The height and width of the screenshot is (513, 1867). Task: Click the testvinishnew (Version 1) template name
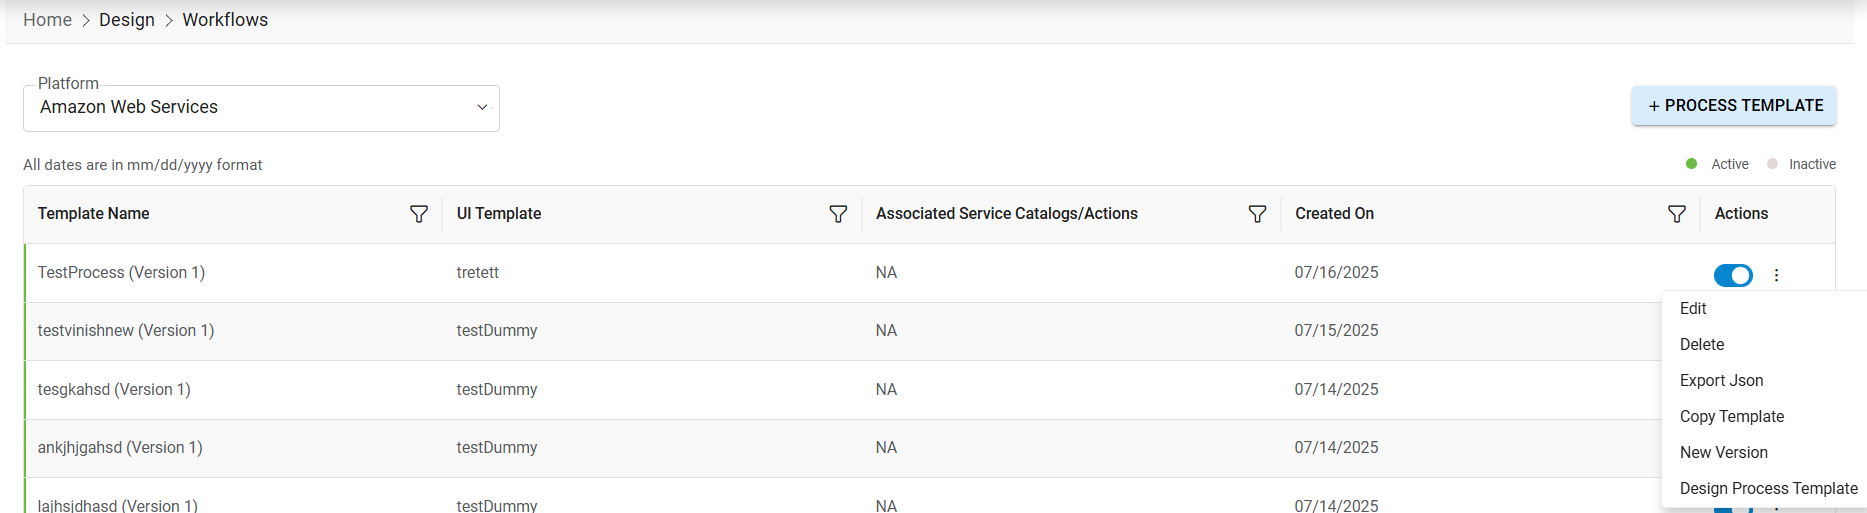tap(126, 331)
